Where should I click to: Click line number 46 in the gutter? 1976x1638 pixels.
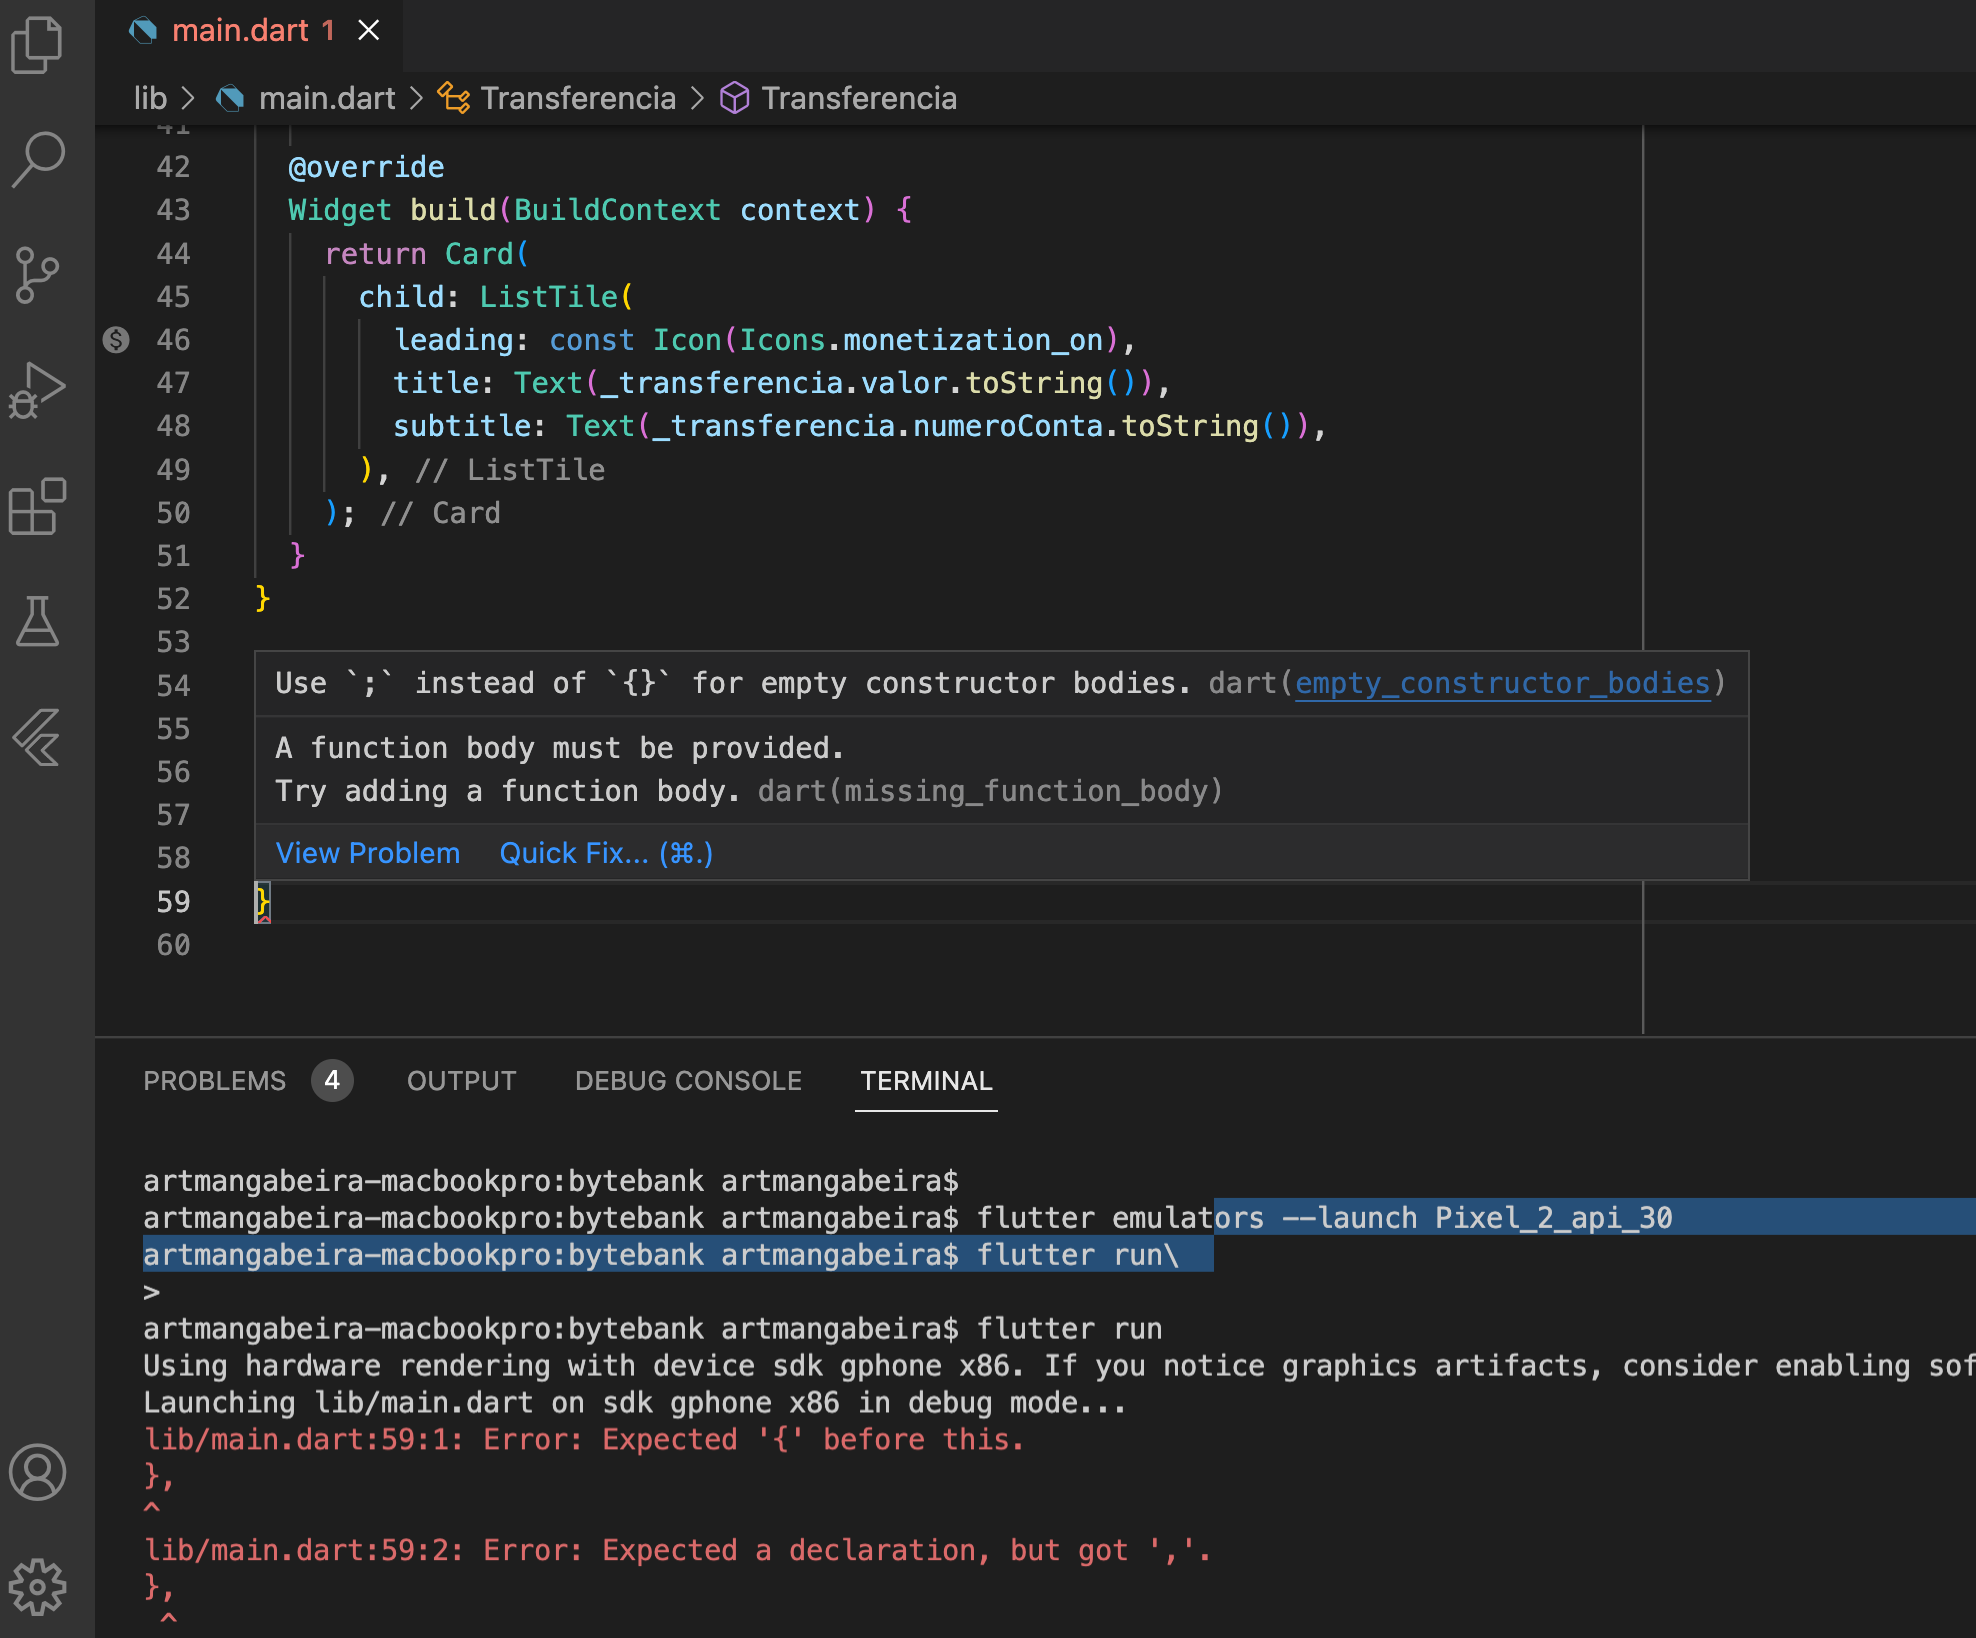tap(173, 340)
